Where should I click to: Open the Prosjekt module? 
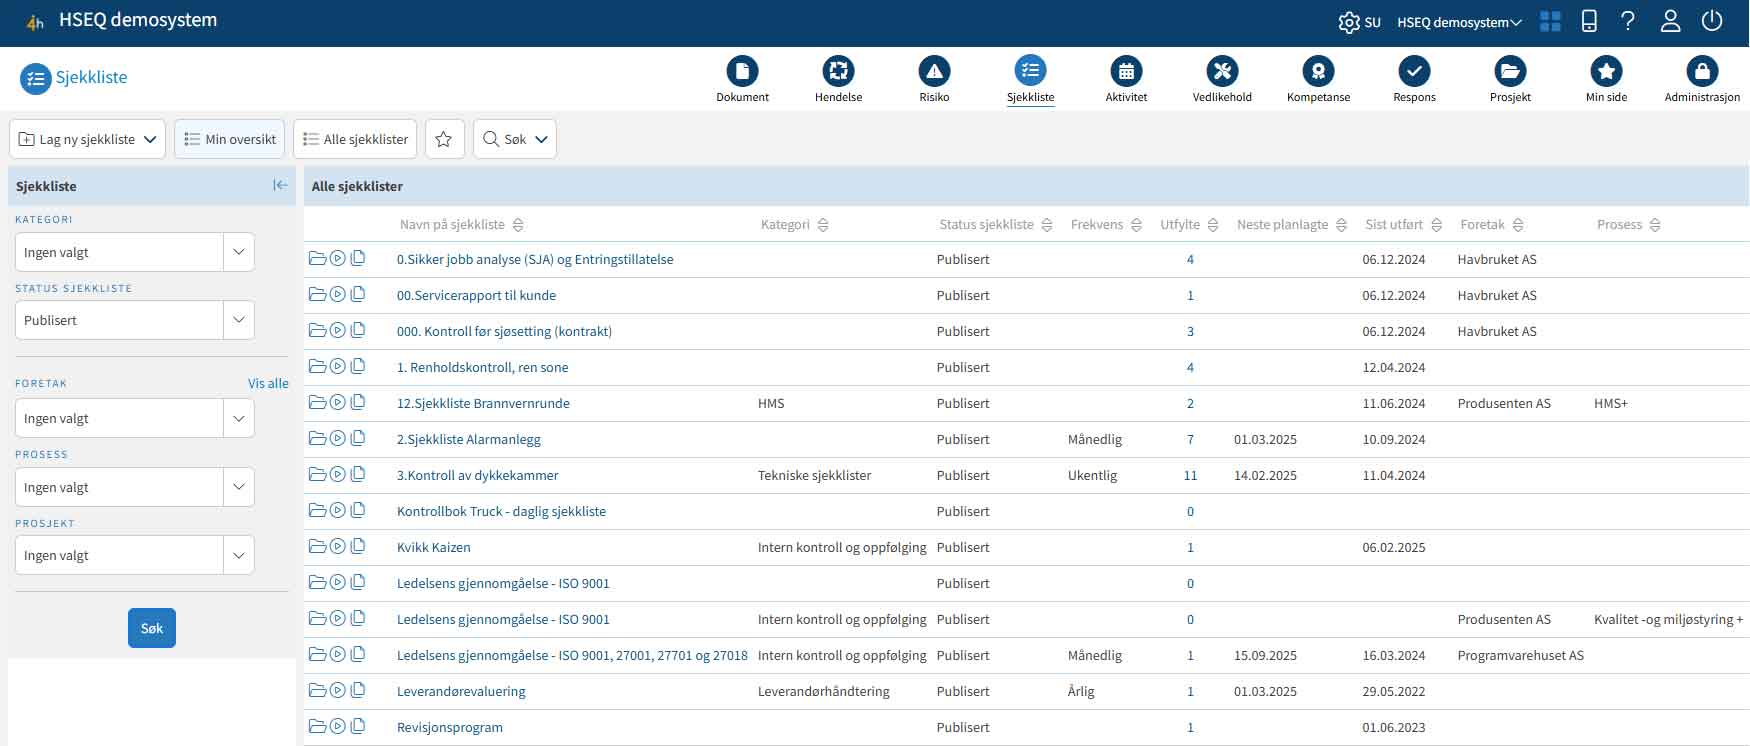pyautogui.click(x=1510, y=79)
